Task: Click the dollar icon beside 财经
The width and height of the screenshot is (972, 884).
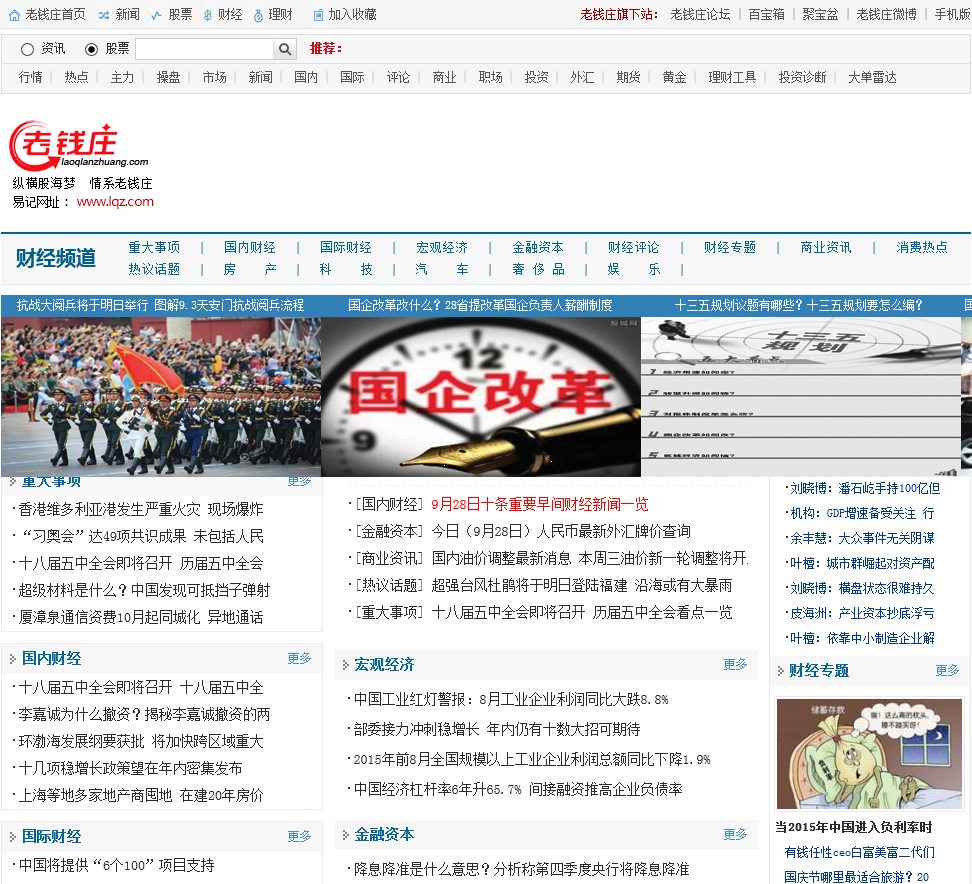Action: point(208,15)
